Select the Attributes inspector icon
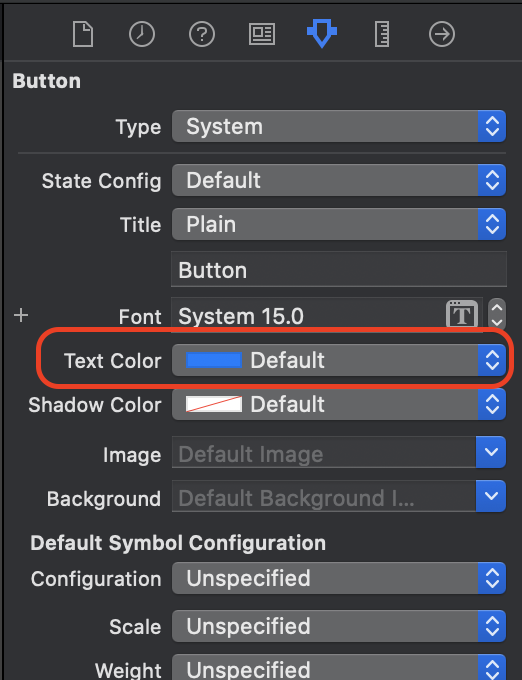Screen dimensions: 522x680 [322, 33]
